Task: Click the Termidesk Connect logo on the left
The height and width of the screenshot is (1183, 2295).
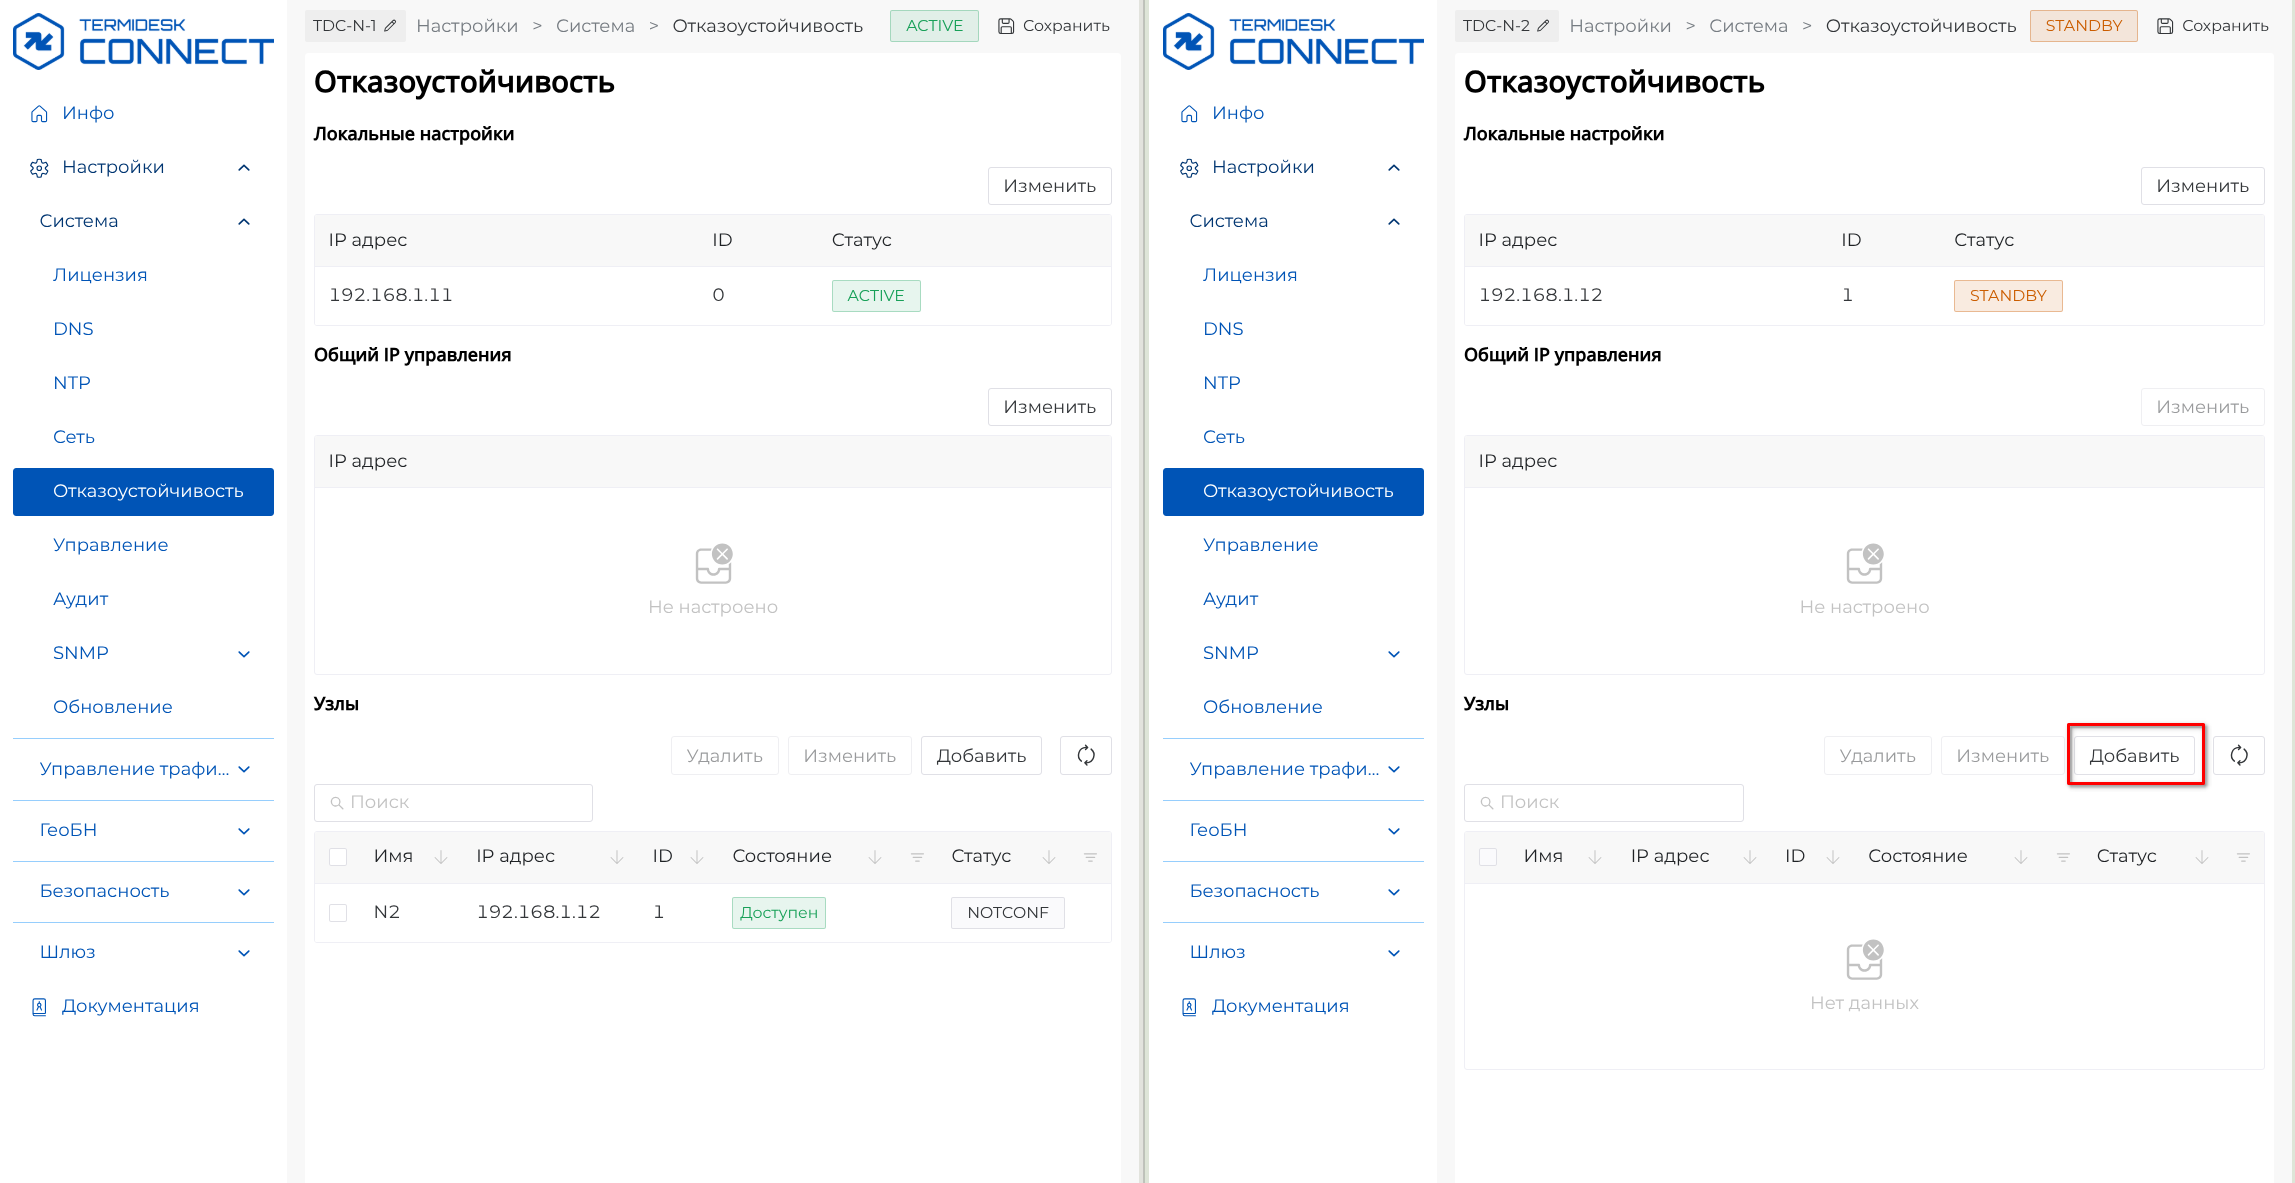Action: [x=143, y=42]
